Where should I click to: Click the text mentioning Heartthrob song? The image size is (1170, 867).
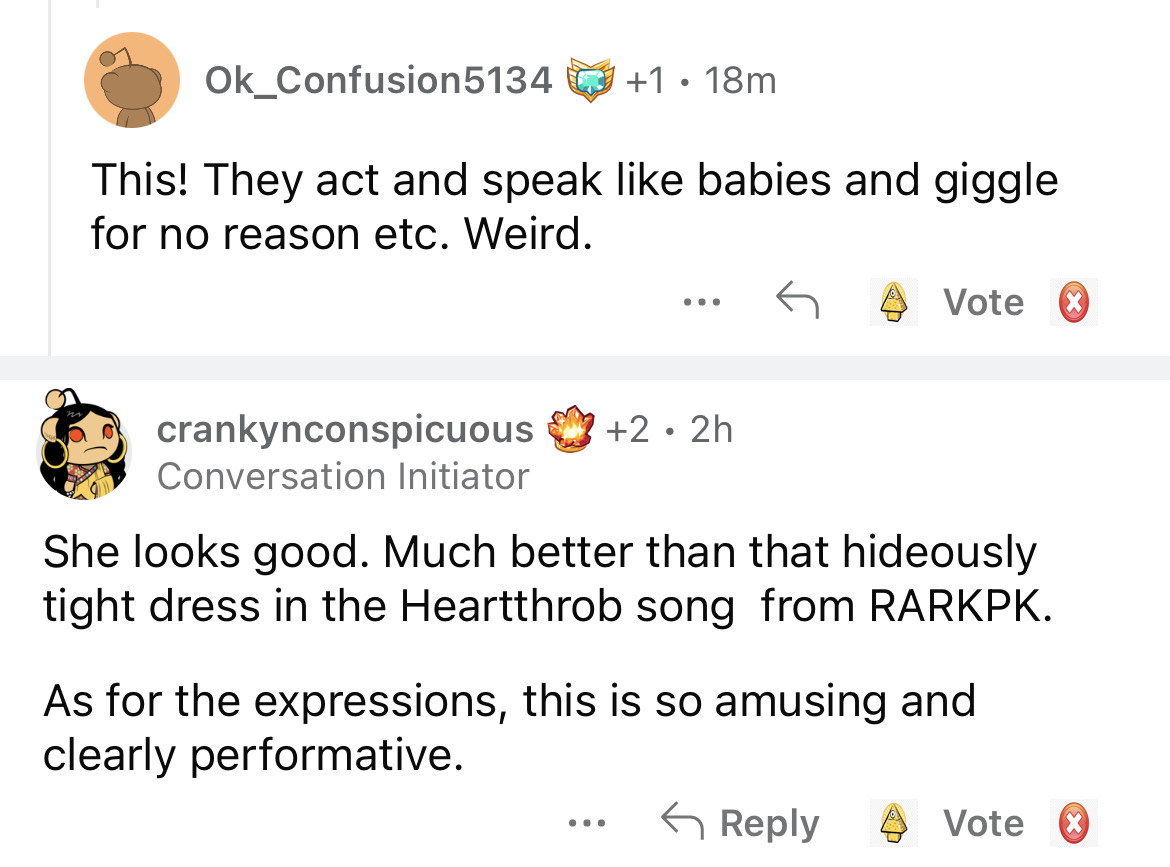click(567, 608)
